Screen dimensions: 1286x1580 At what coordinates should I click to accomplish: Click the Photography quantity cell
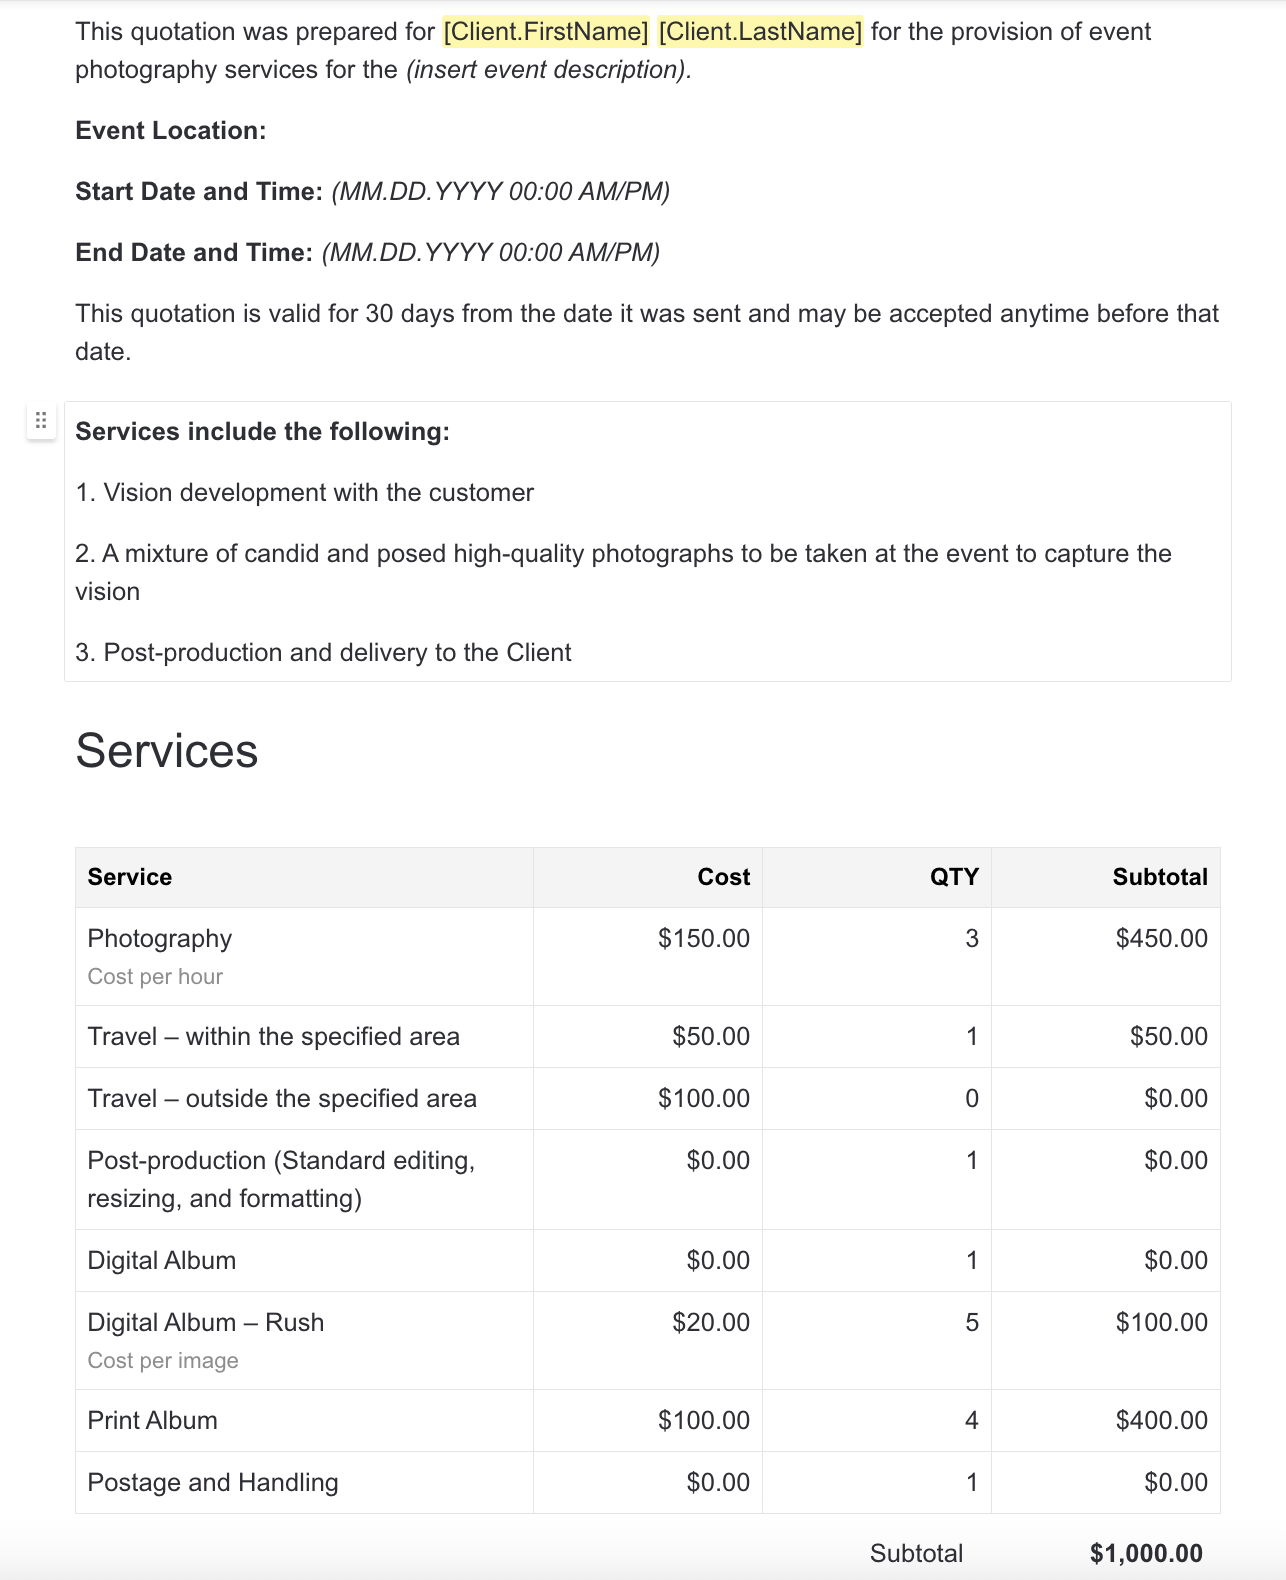point(971,939)
